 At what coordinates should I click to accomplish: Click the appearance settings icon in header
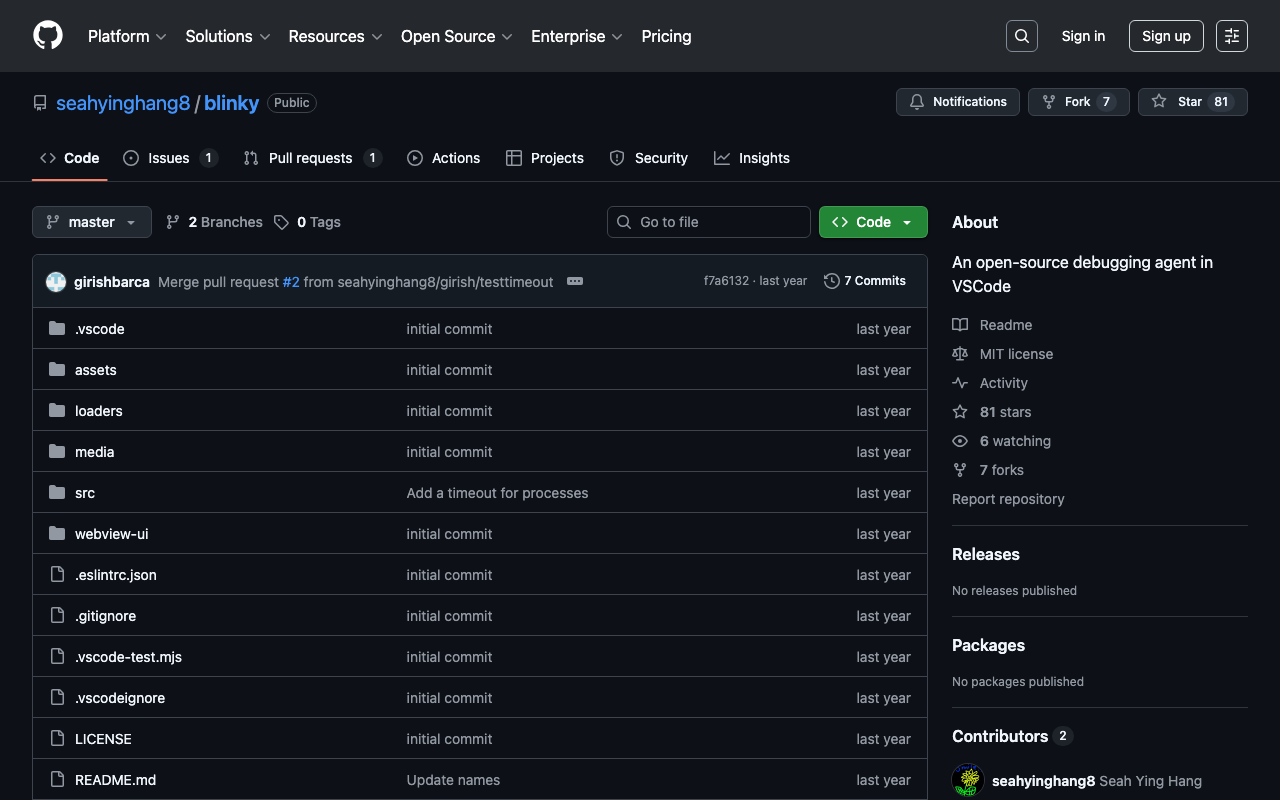tap(1231, 36)
